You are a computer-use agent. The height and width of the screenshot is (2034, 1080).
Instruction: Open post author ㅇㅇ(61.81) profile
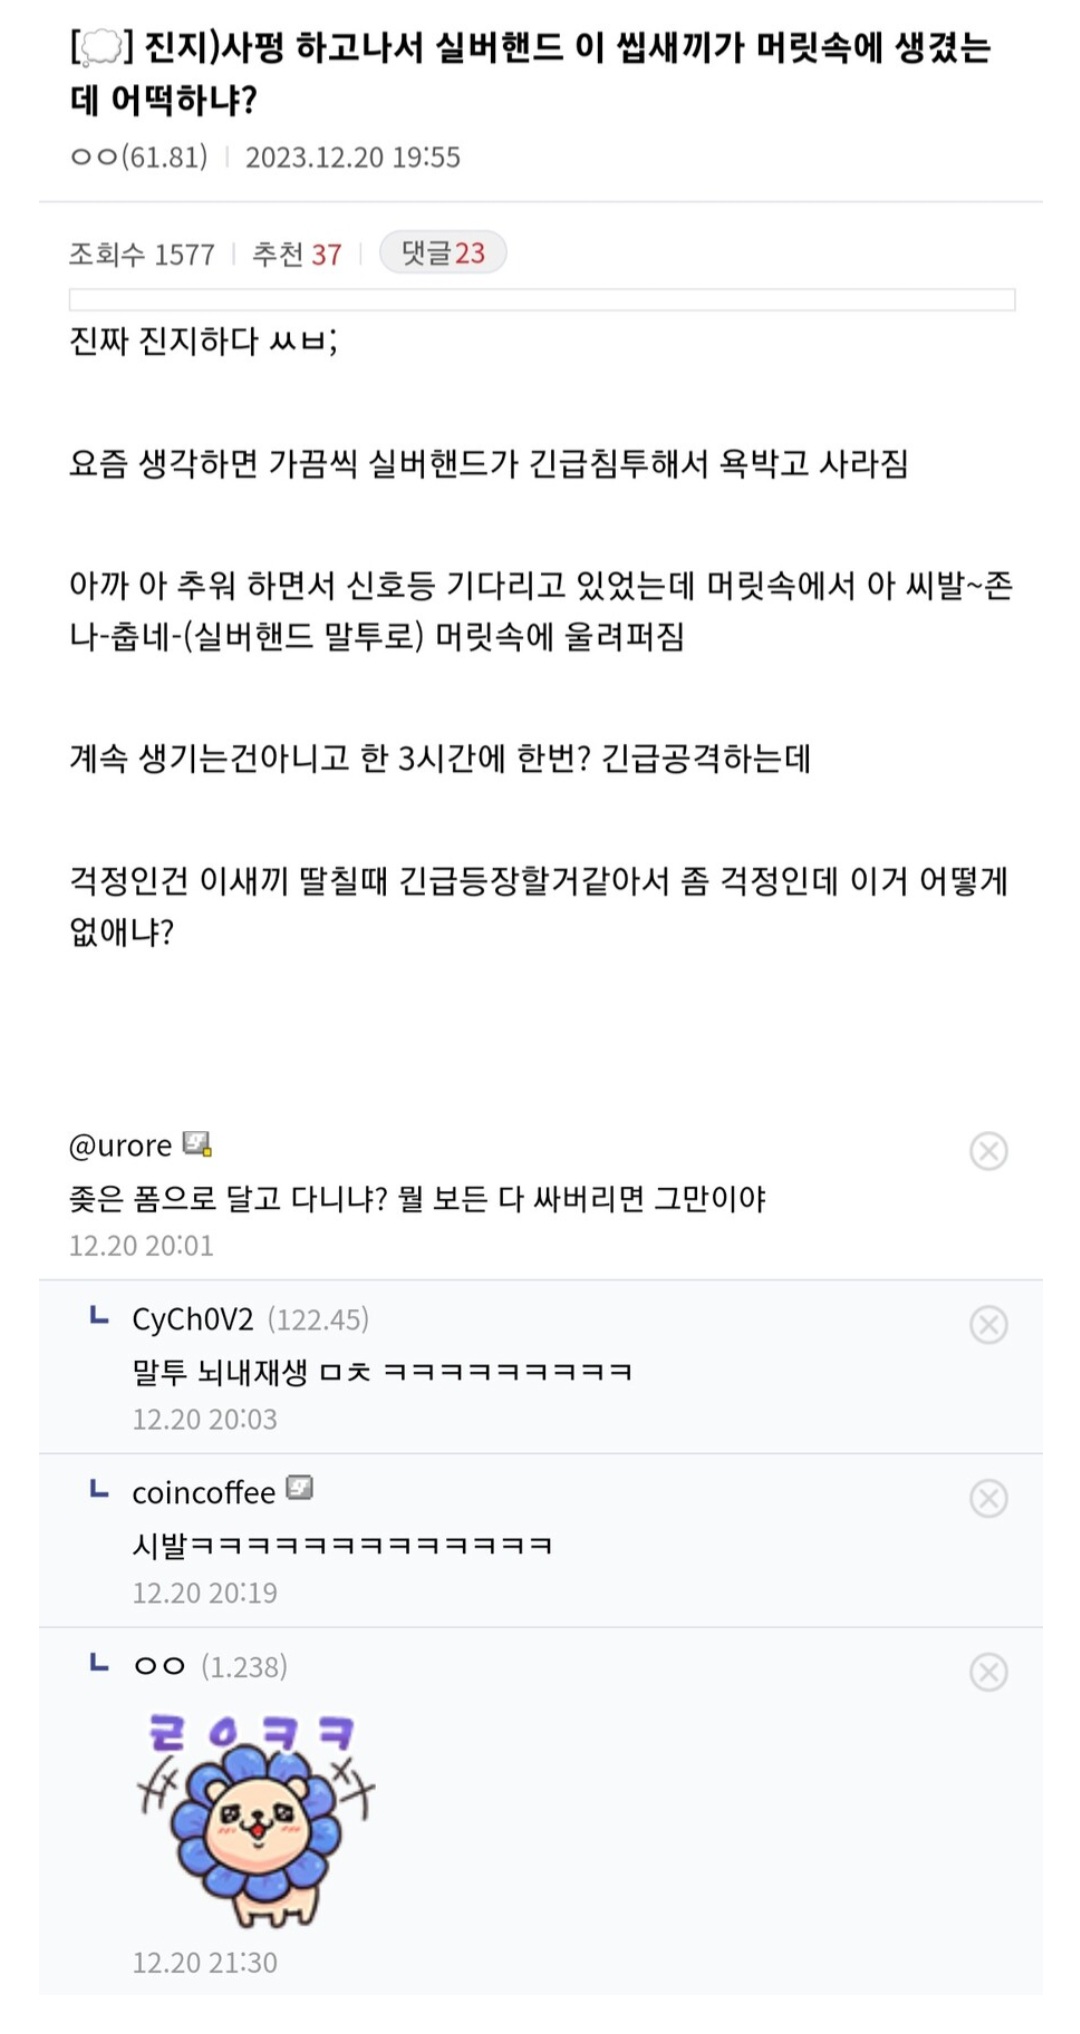(139, 157)
